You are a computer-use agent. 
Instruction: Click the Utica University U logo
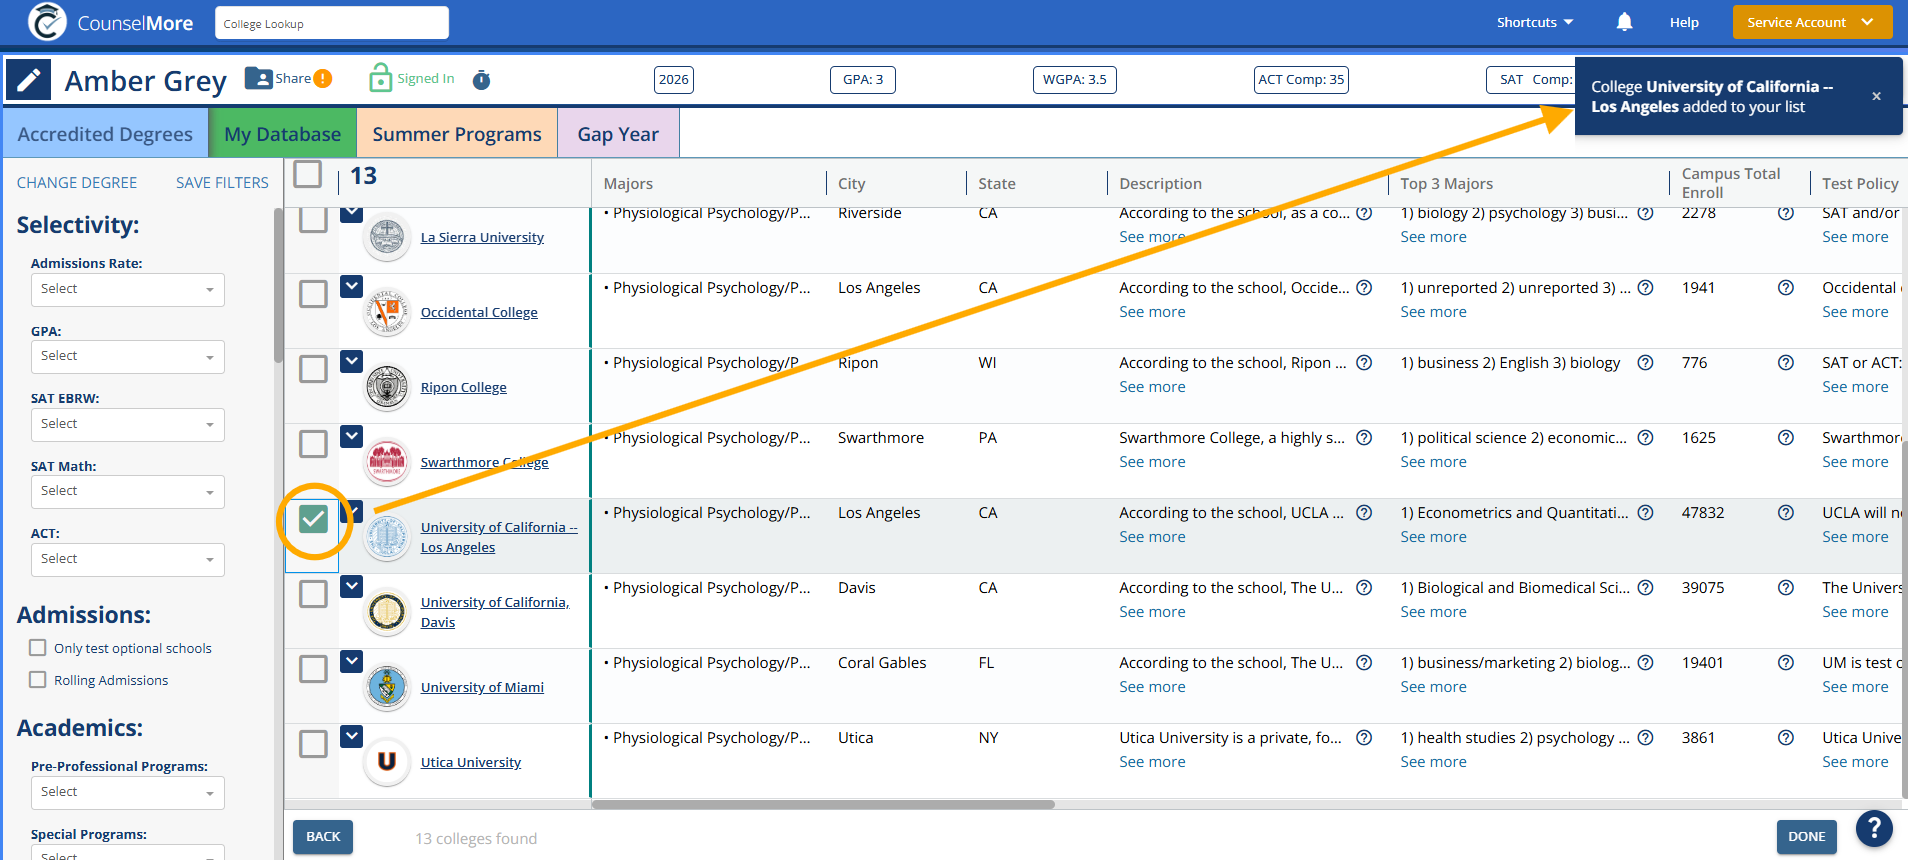pyautogui.click(x=387, y=762)
